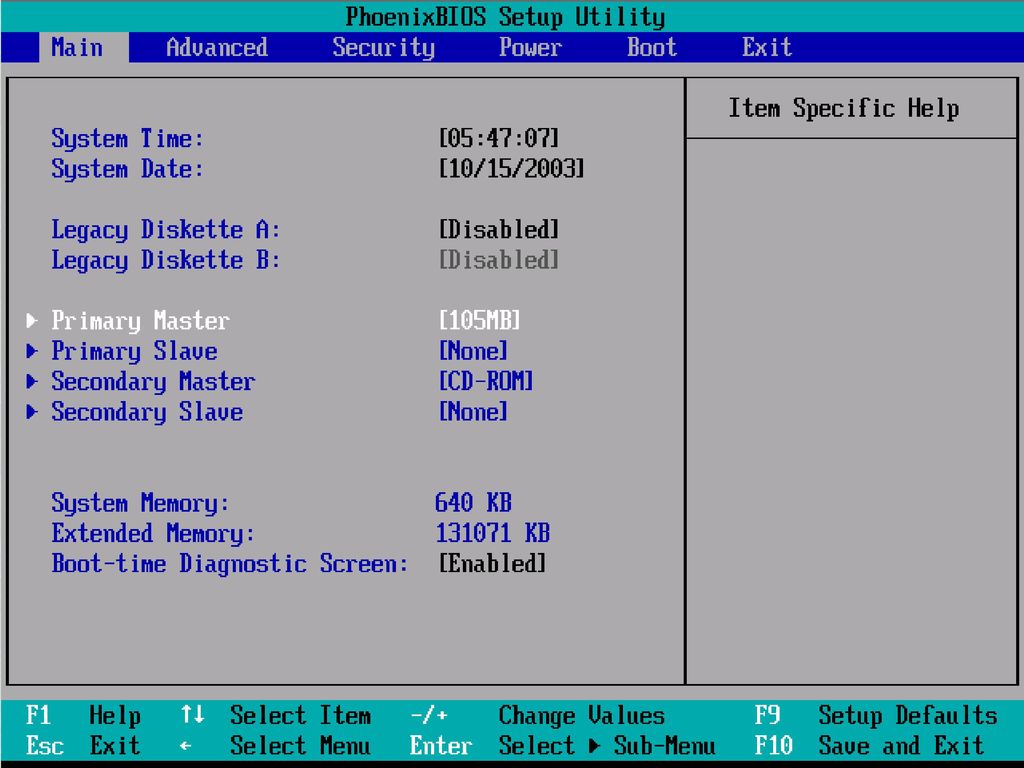
Task: Open the Advanced menu tab
Action: coord(217,47)
